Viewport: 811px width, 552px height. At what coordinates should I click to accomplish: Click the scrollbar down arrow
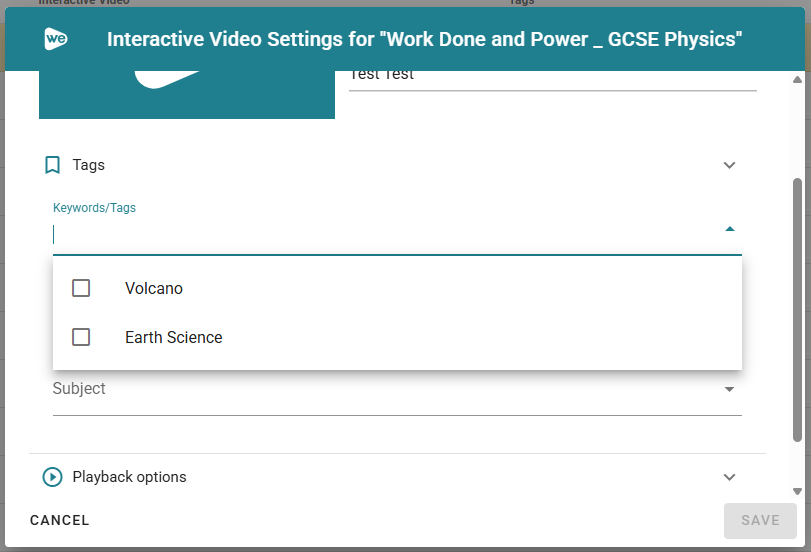click(x=797, y=491)
